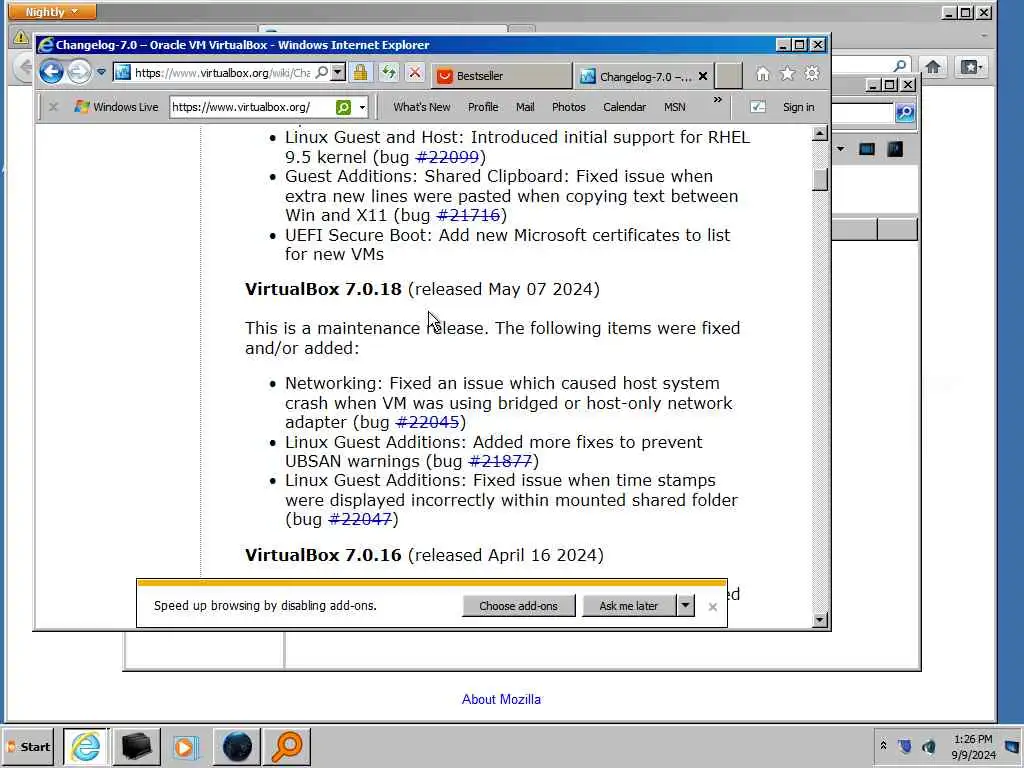Expand the small dropdown arrow in background window
The height and width of the screenshot is (768, 1024).
tap(840, 150)
